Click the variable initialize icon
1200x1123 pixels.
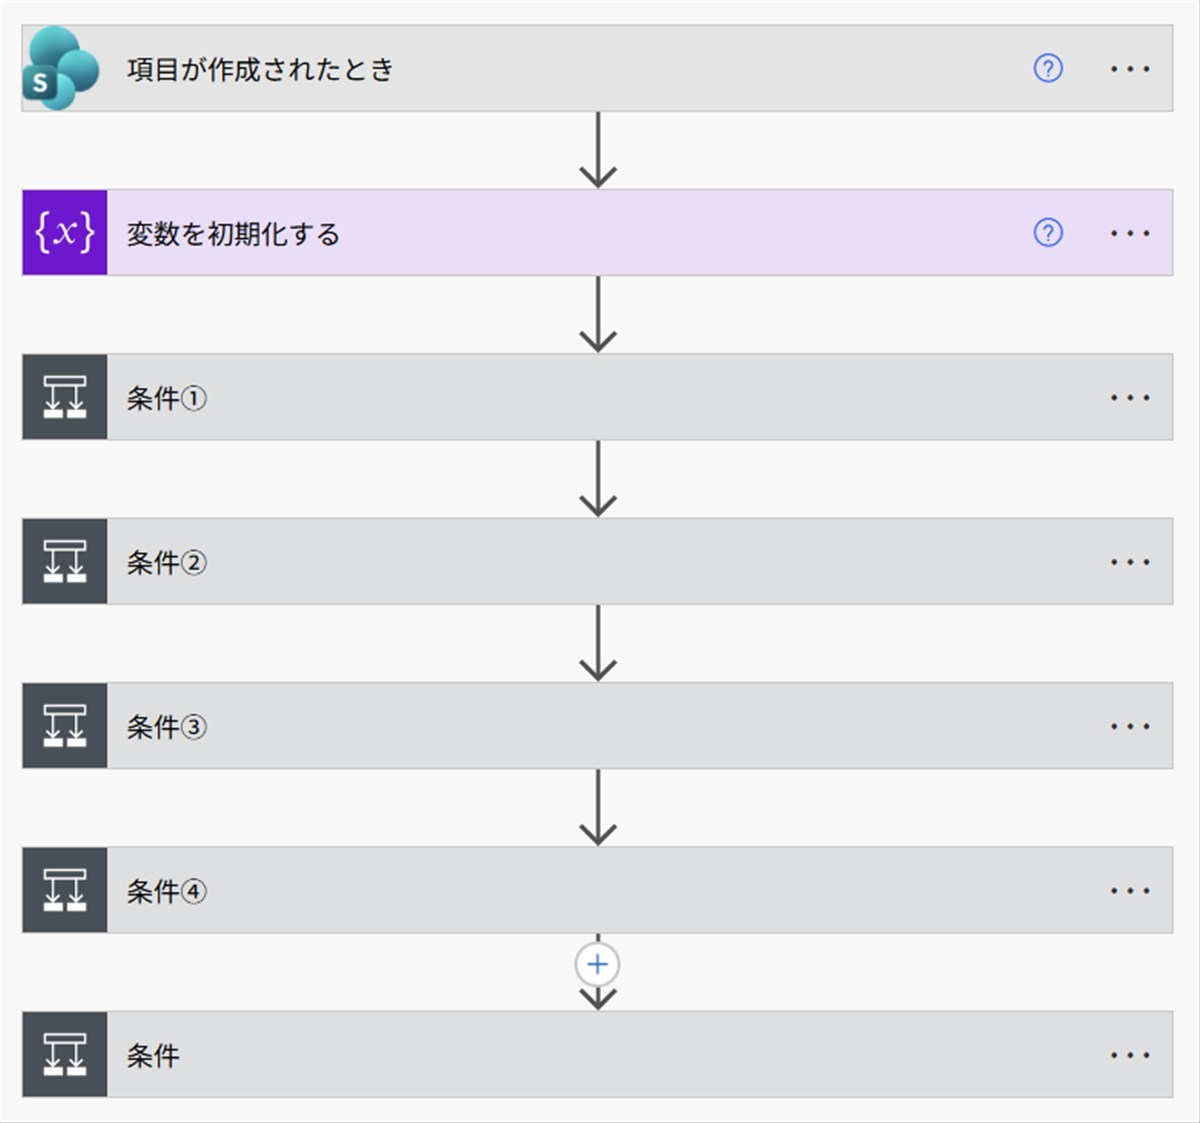pyautogui.click(x=65, y=233)
